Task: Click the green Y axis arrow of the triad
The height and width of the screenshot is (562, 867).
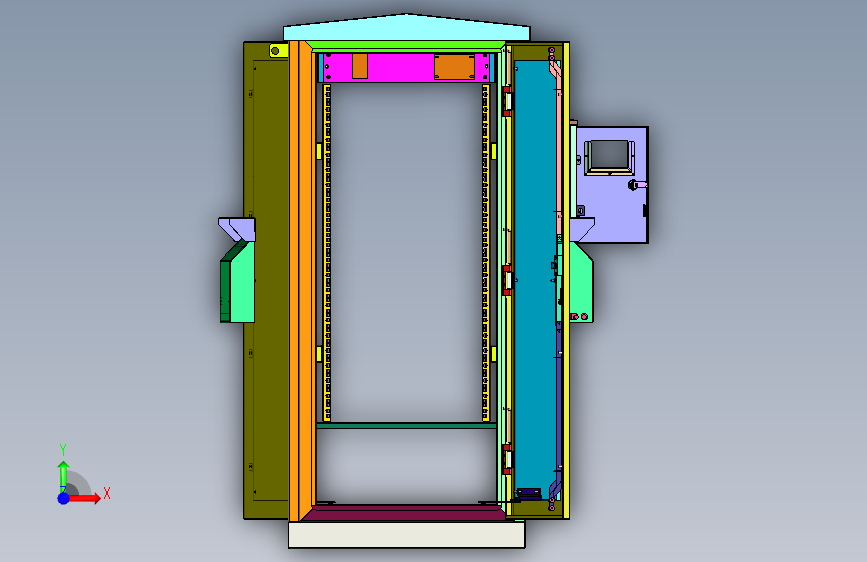Action: click(64, 476)
